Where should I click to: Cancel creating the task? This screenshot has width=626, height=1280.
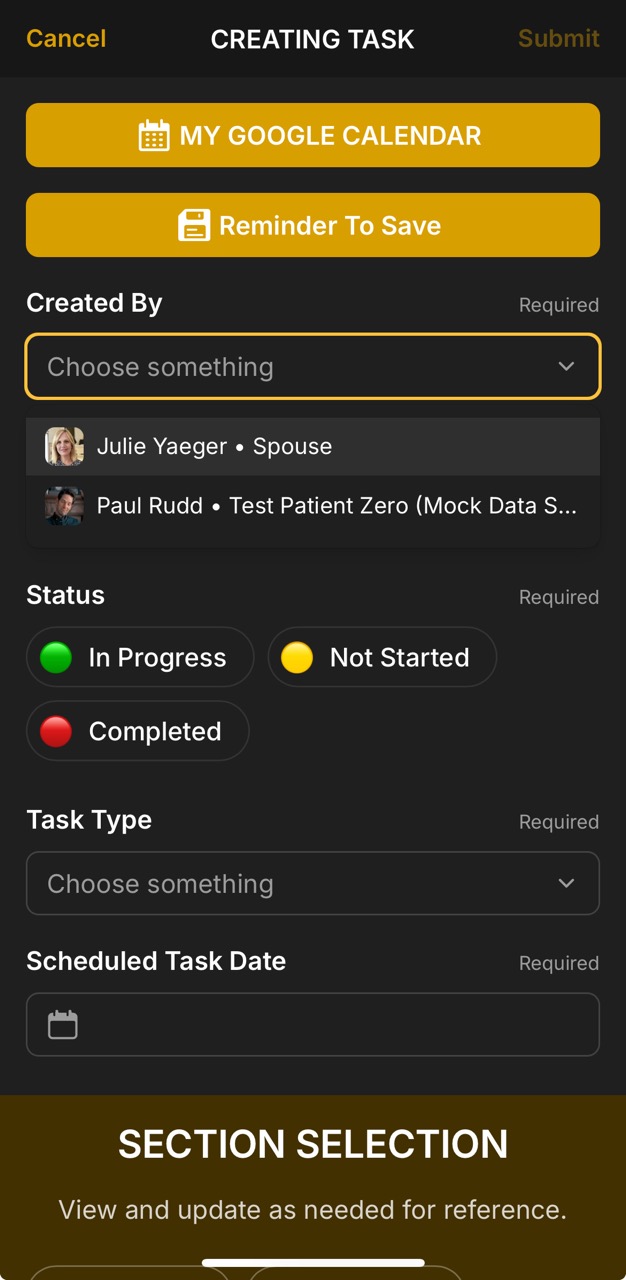pyautogui.click(x=64, y=39)
